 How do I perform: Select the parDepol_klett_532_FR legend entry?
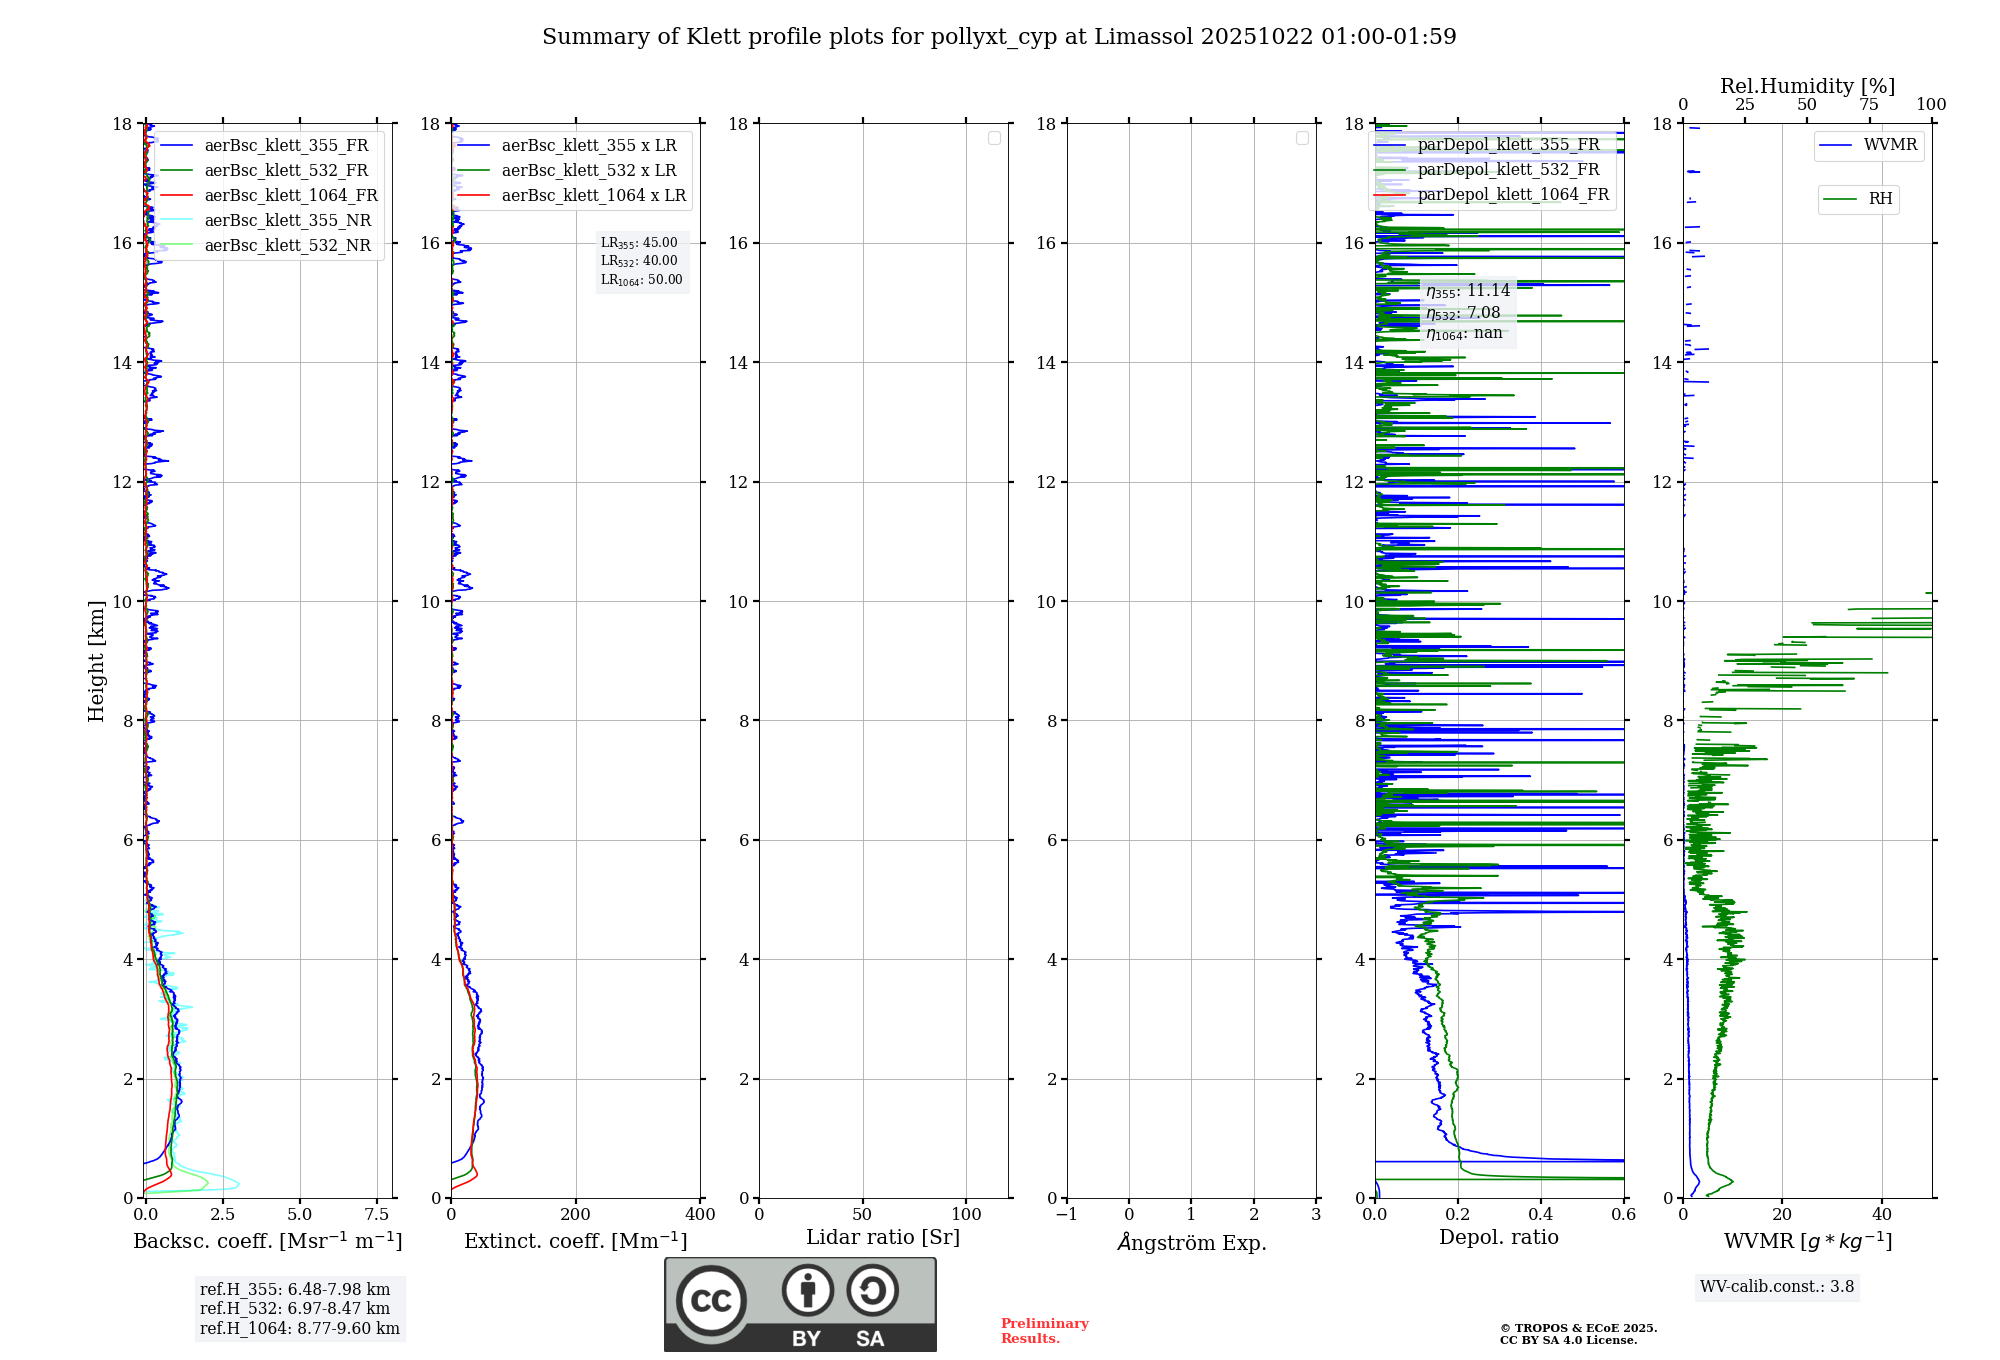pos(1508,170)
